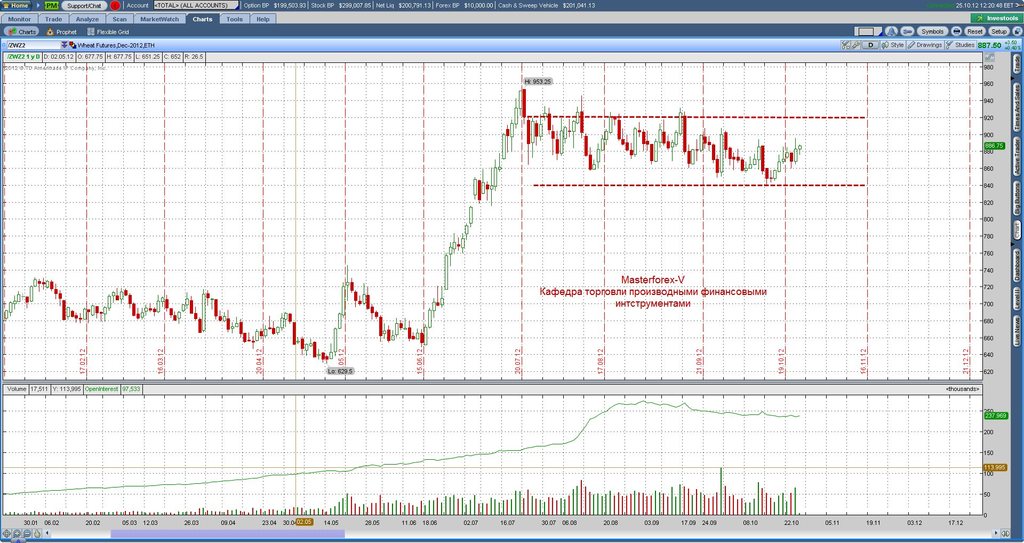
Task: Switch to the Scan tab
Action: click(x=120, y=19)
